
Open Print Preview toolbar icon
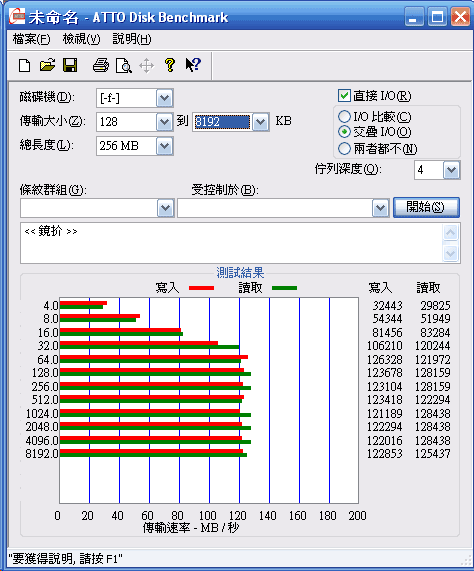[x=124, y=66]
